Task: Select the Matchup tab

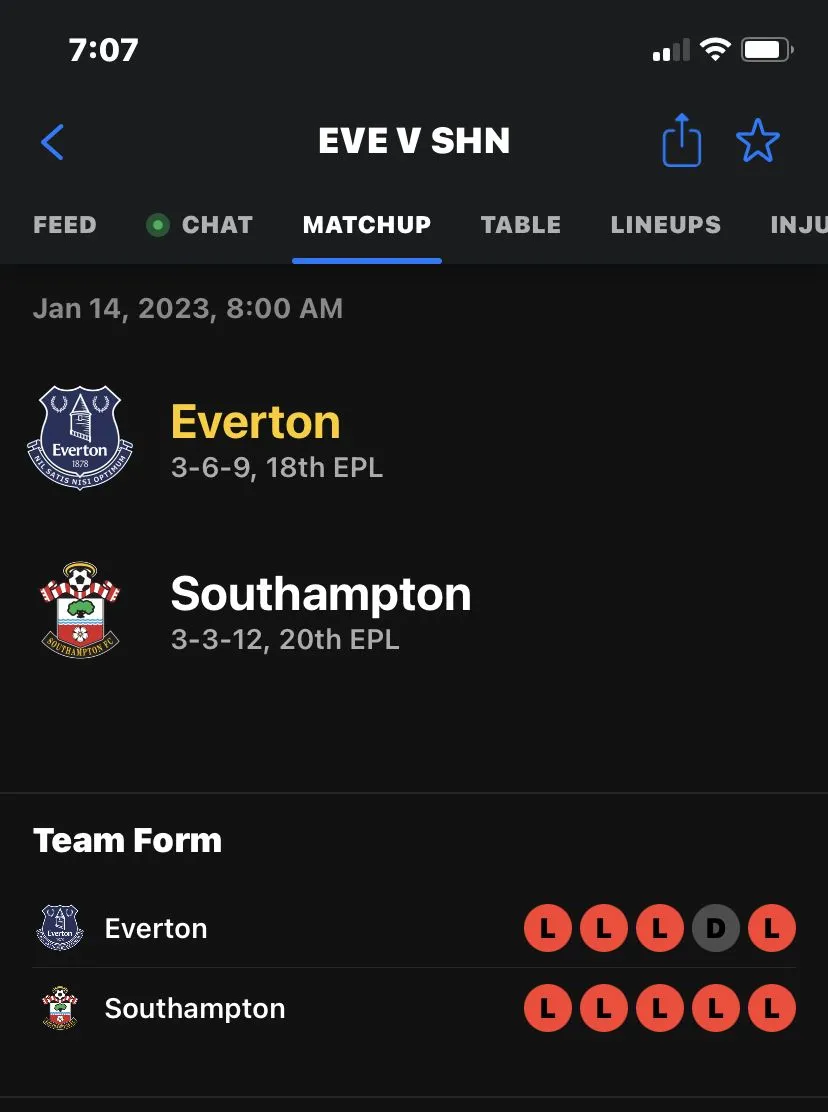Action: coord(367,225)
